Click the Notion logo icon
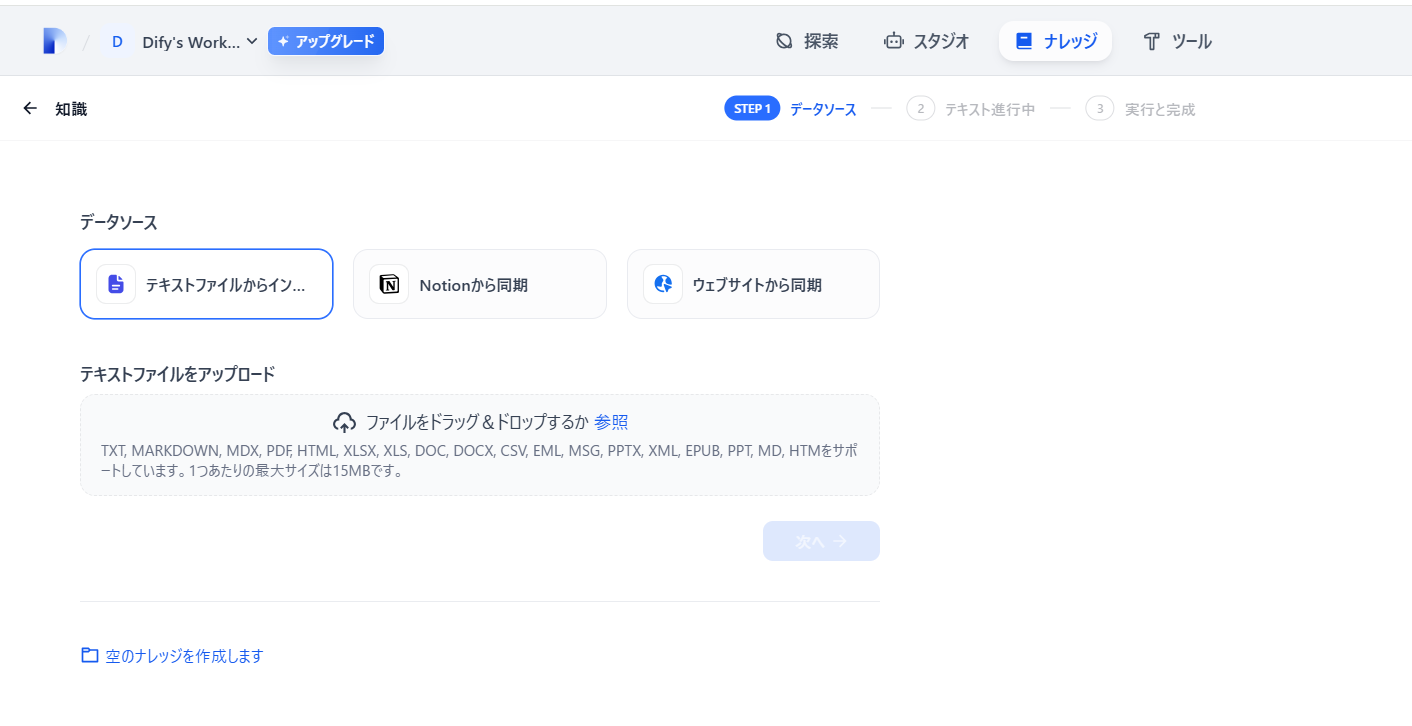This screenshot has height=726, width=1412. coord(389,284)
